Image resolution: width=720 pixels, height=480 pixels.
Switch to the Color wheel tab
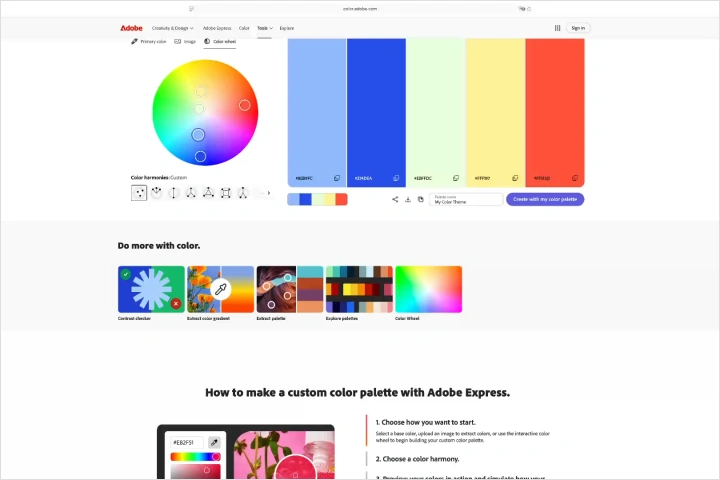click(220, 41)
